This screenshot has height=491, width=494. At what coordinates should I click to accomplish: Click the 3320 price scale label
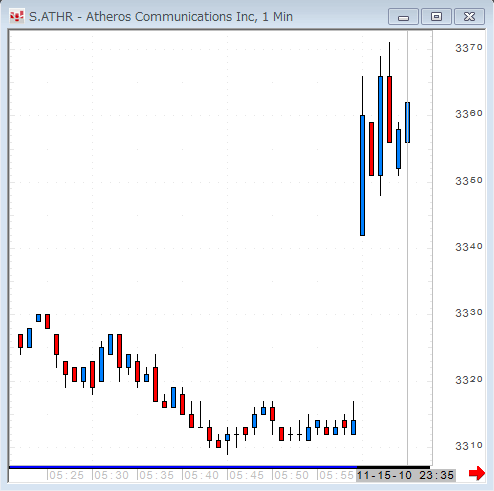[x=469, y=379]
